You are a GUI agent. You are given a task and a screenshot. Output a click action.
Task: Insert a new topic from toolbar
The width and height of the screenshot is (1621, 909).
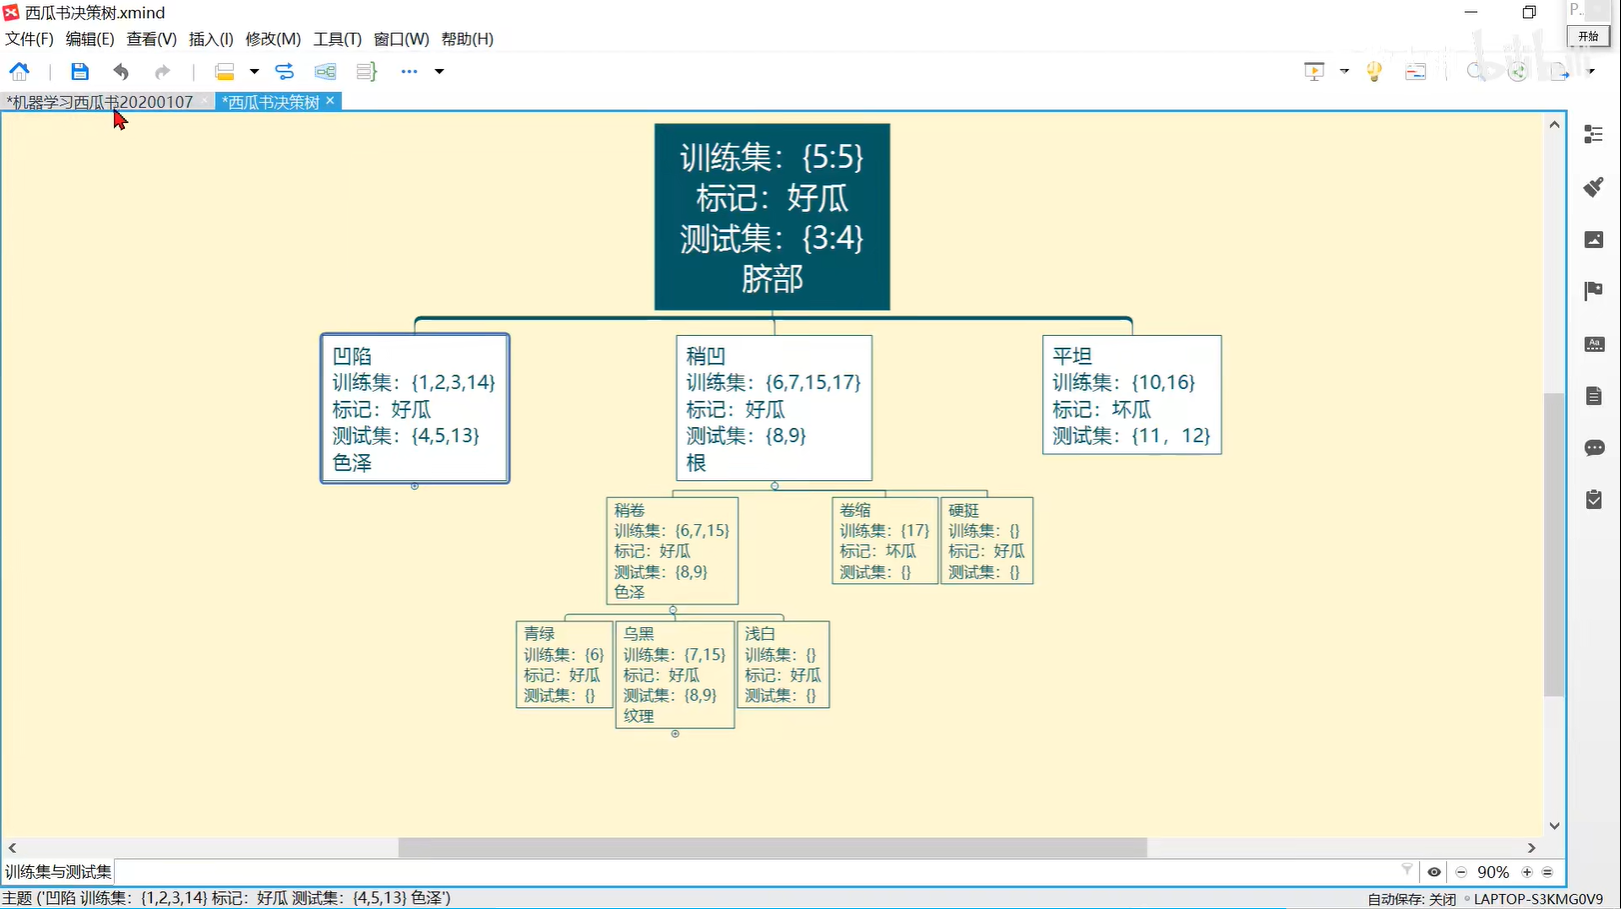[x=225, y=71]
